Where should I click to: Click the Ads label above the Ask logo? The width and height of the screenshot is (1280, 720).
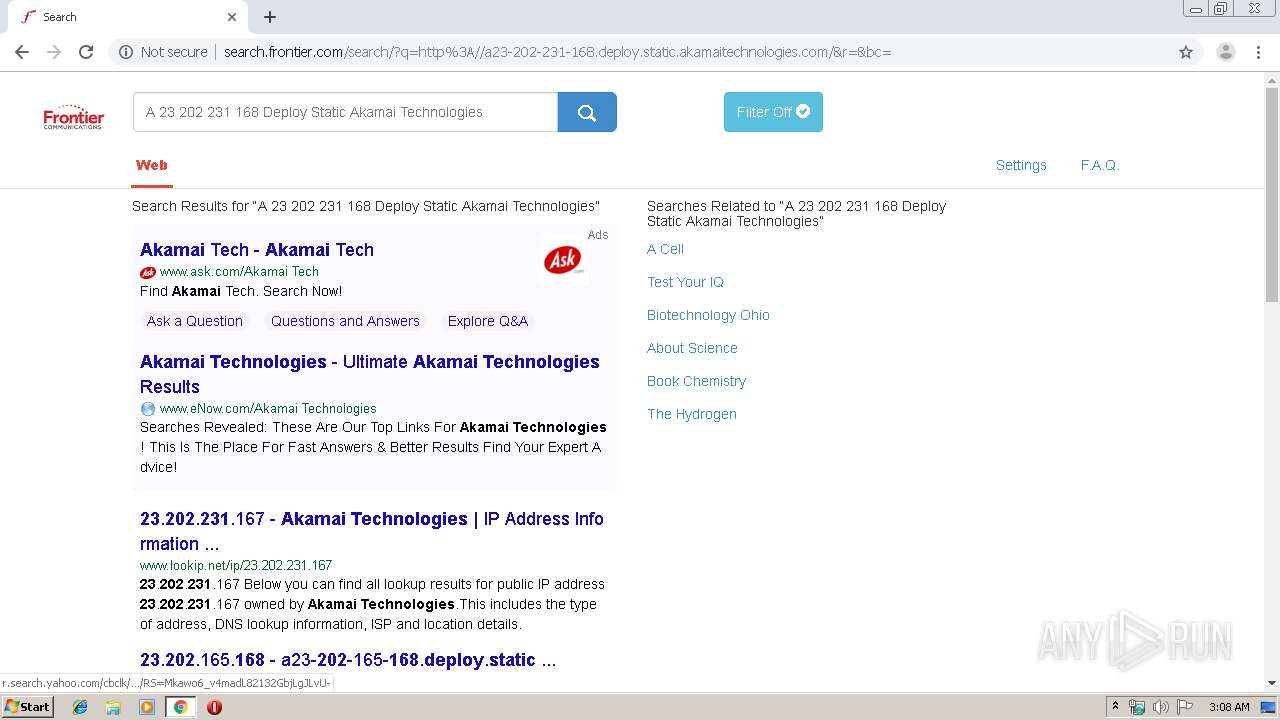(598, 235)
